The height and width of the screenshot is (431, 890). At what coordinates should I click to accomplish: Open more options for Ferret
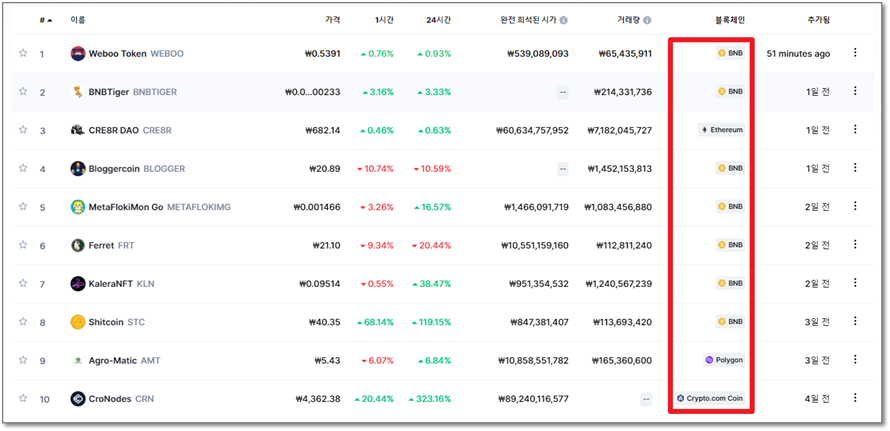(855, 244)
